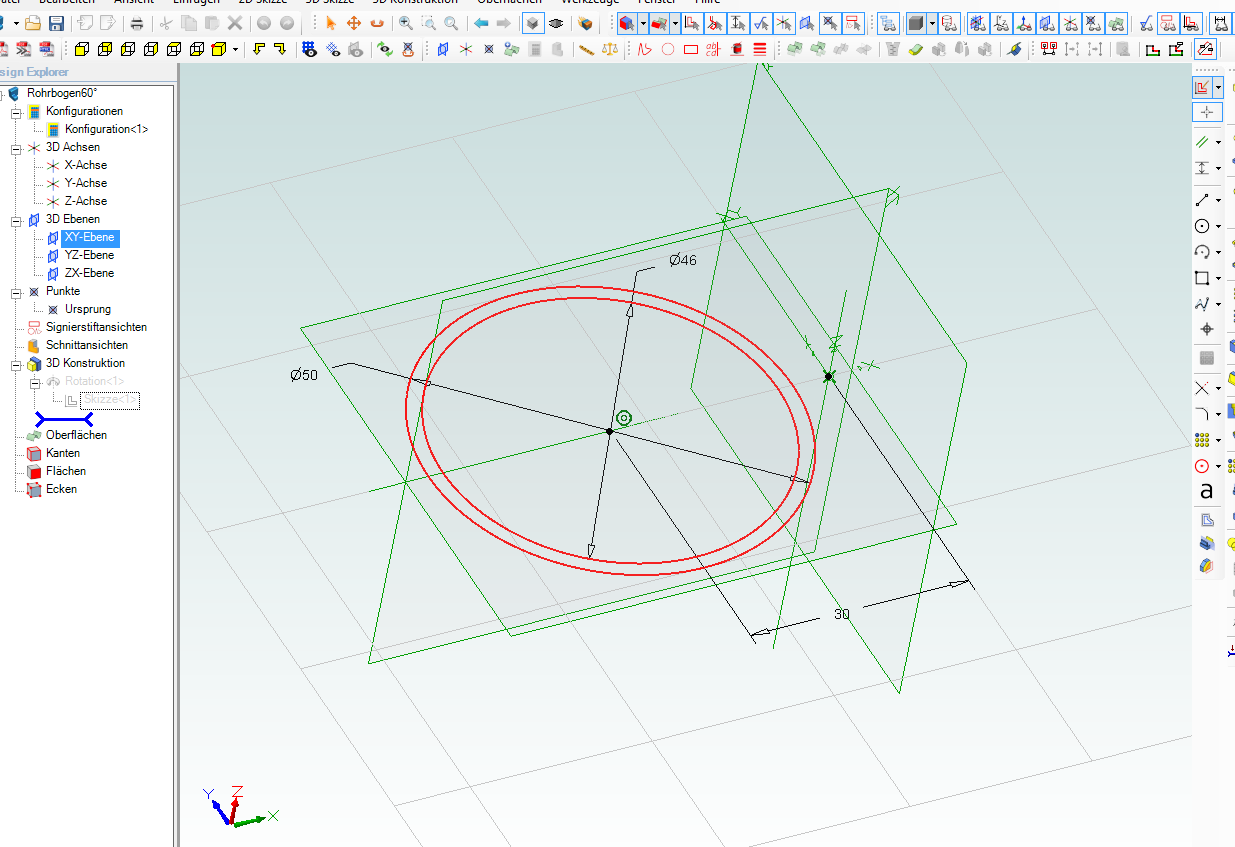The image size is (1235, 847).
Task: Pick the red circle sketch tool in the top toolbar
Action: [668, 49]
